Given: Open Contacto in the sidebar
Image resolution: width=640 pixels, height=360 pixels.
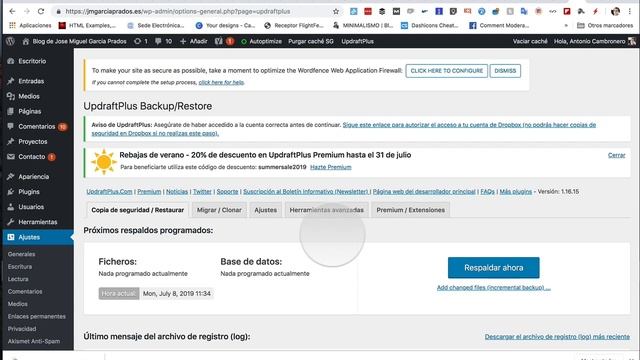Looking at the screenshot, I should (x=31, y=157).
